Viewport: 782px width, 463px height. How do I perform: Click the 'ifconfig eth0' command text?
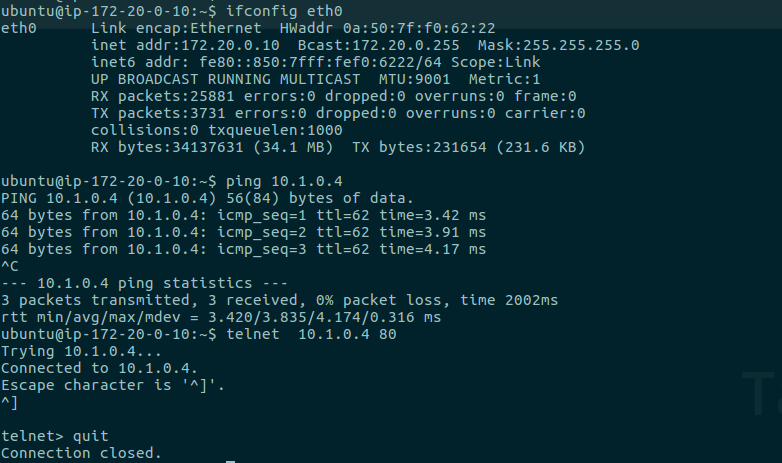[x=284, y=11]
